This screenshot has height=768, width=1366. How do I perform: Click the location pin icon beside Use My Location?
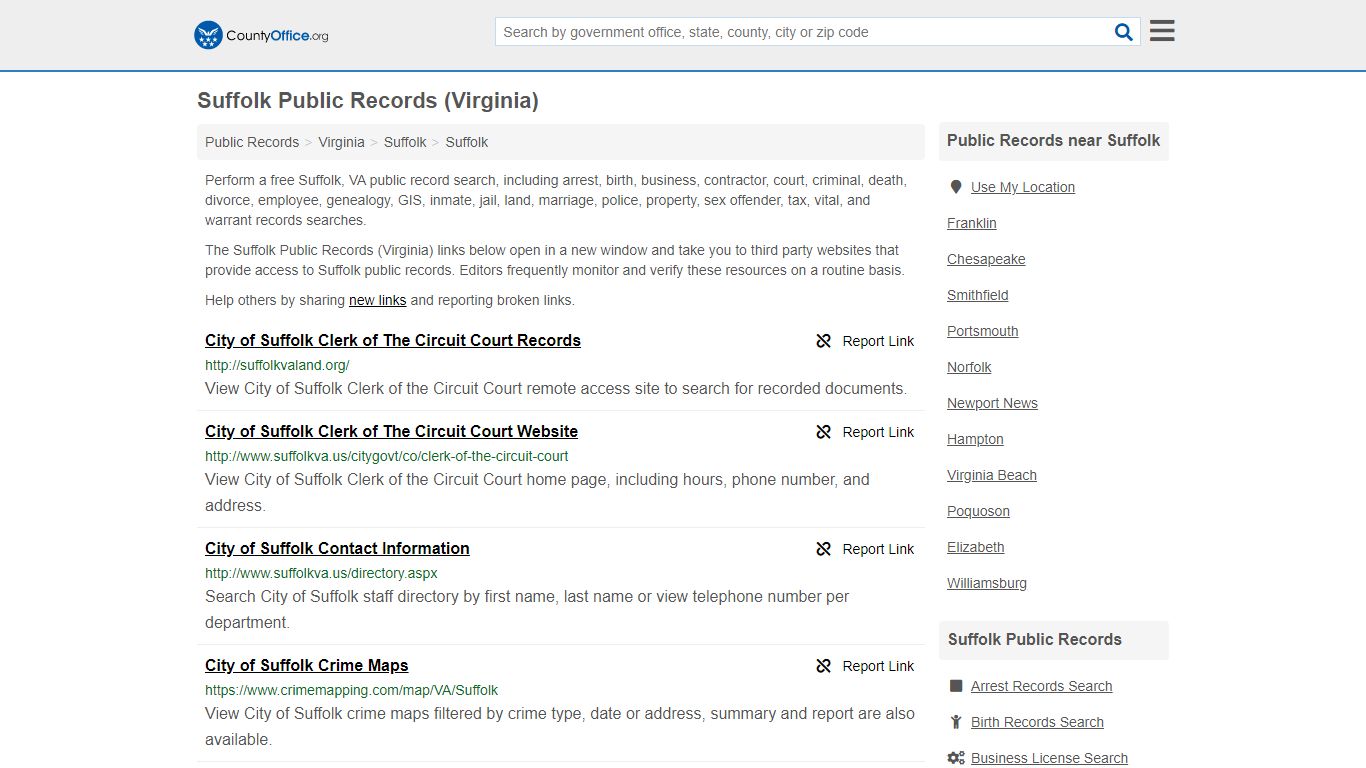pos(956,187)
